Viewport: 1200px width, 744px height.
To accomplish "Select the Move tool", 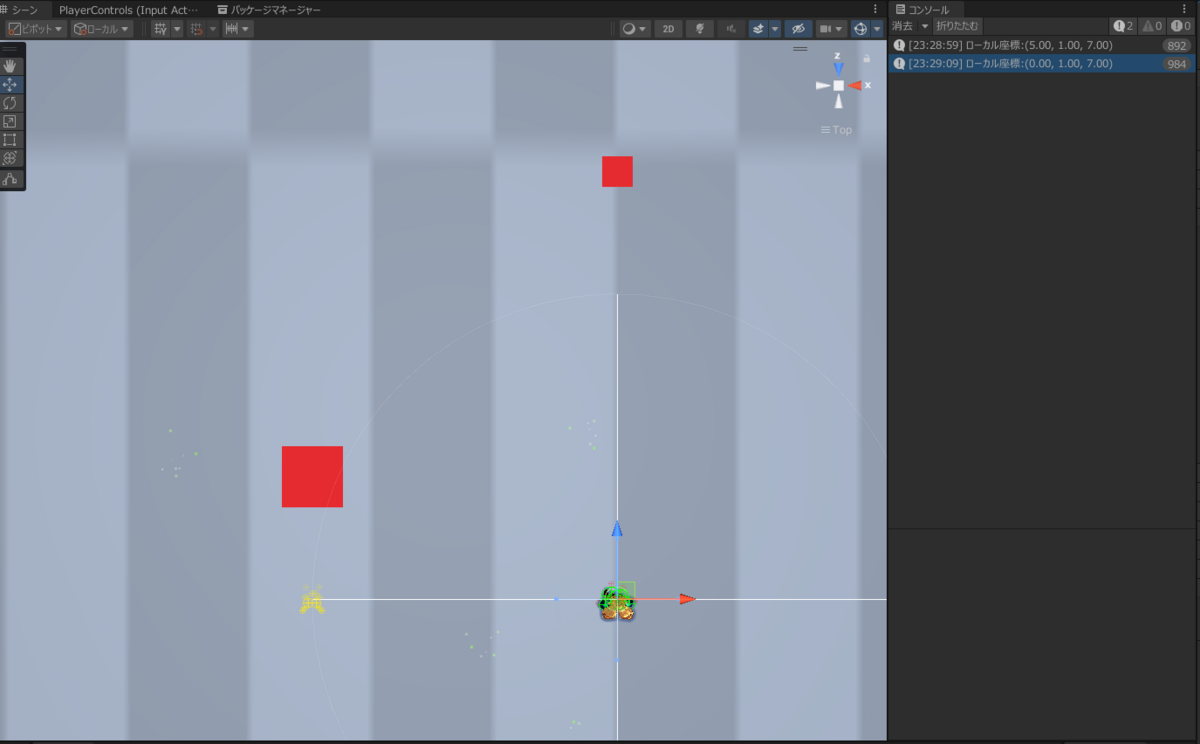I will (x=10, y=84).
